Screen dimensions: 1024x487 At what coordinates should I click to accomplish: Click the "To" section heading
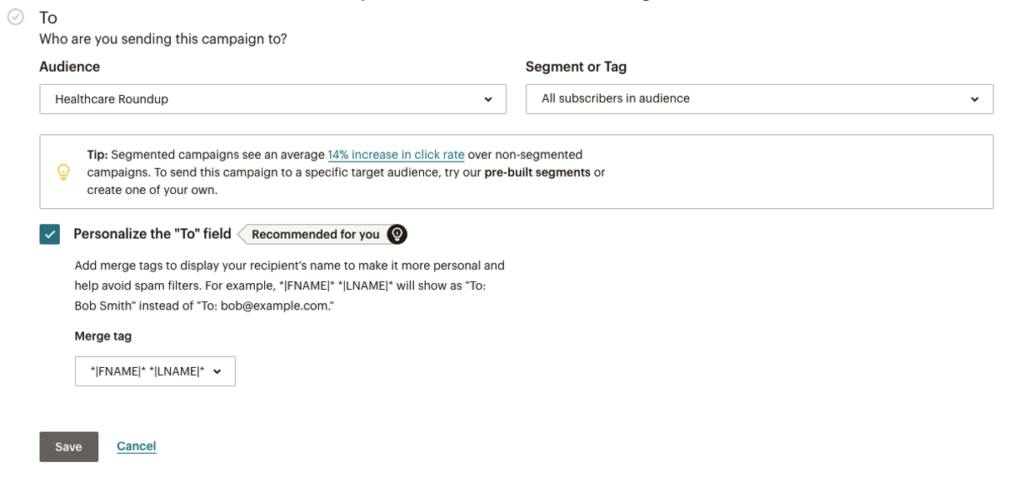(x=48, y=18)
